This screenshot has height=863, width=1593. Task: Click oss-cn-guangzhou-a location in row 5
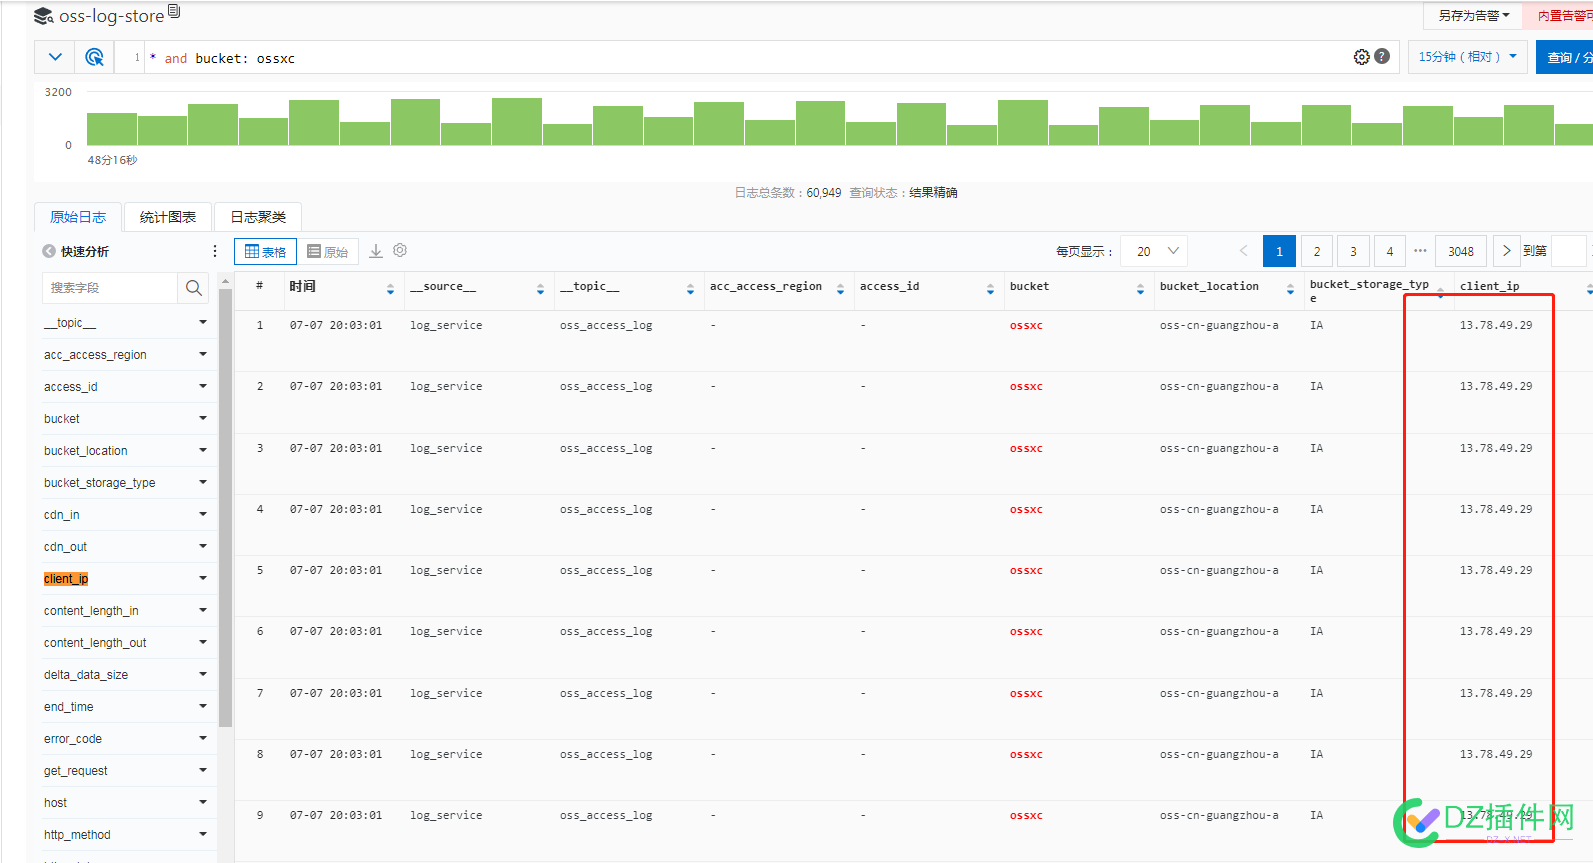point(1219,570)
